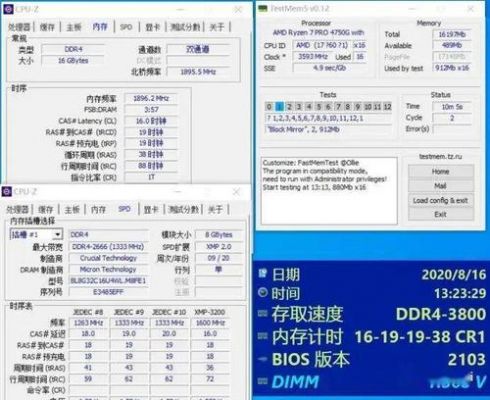Click the Home button in TestMem5
490x400 pixels.
(441, 172)
